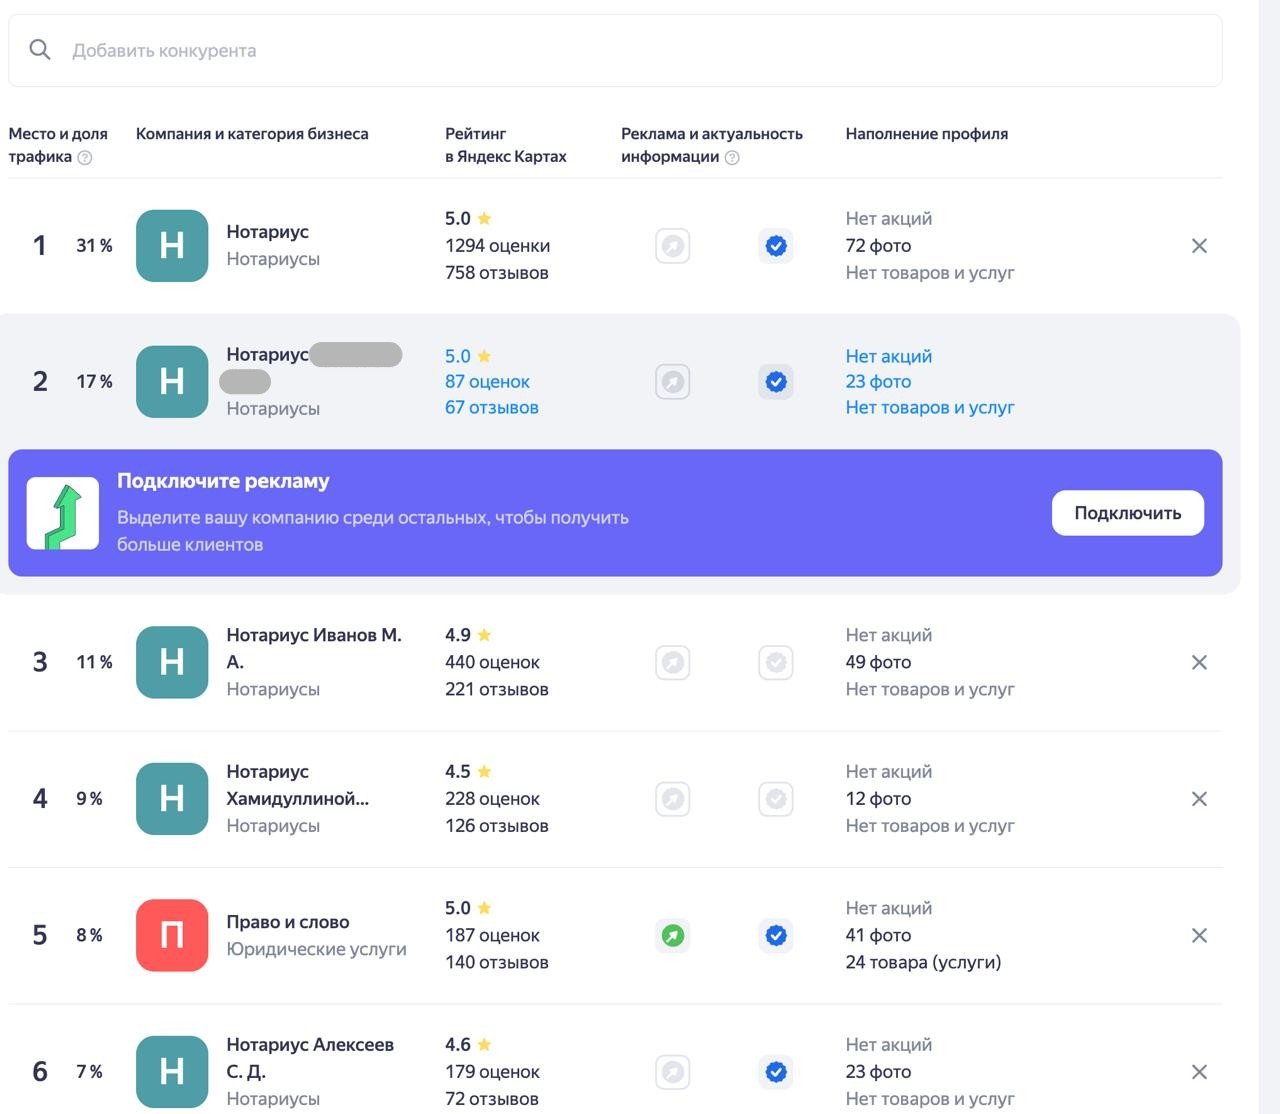
Task: Open the '23 фото' link in highlighted row
Action: pyautogui.click(x=878, y=381)
